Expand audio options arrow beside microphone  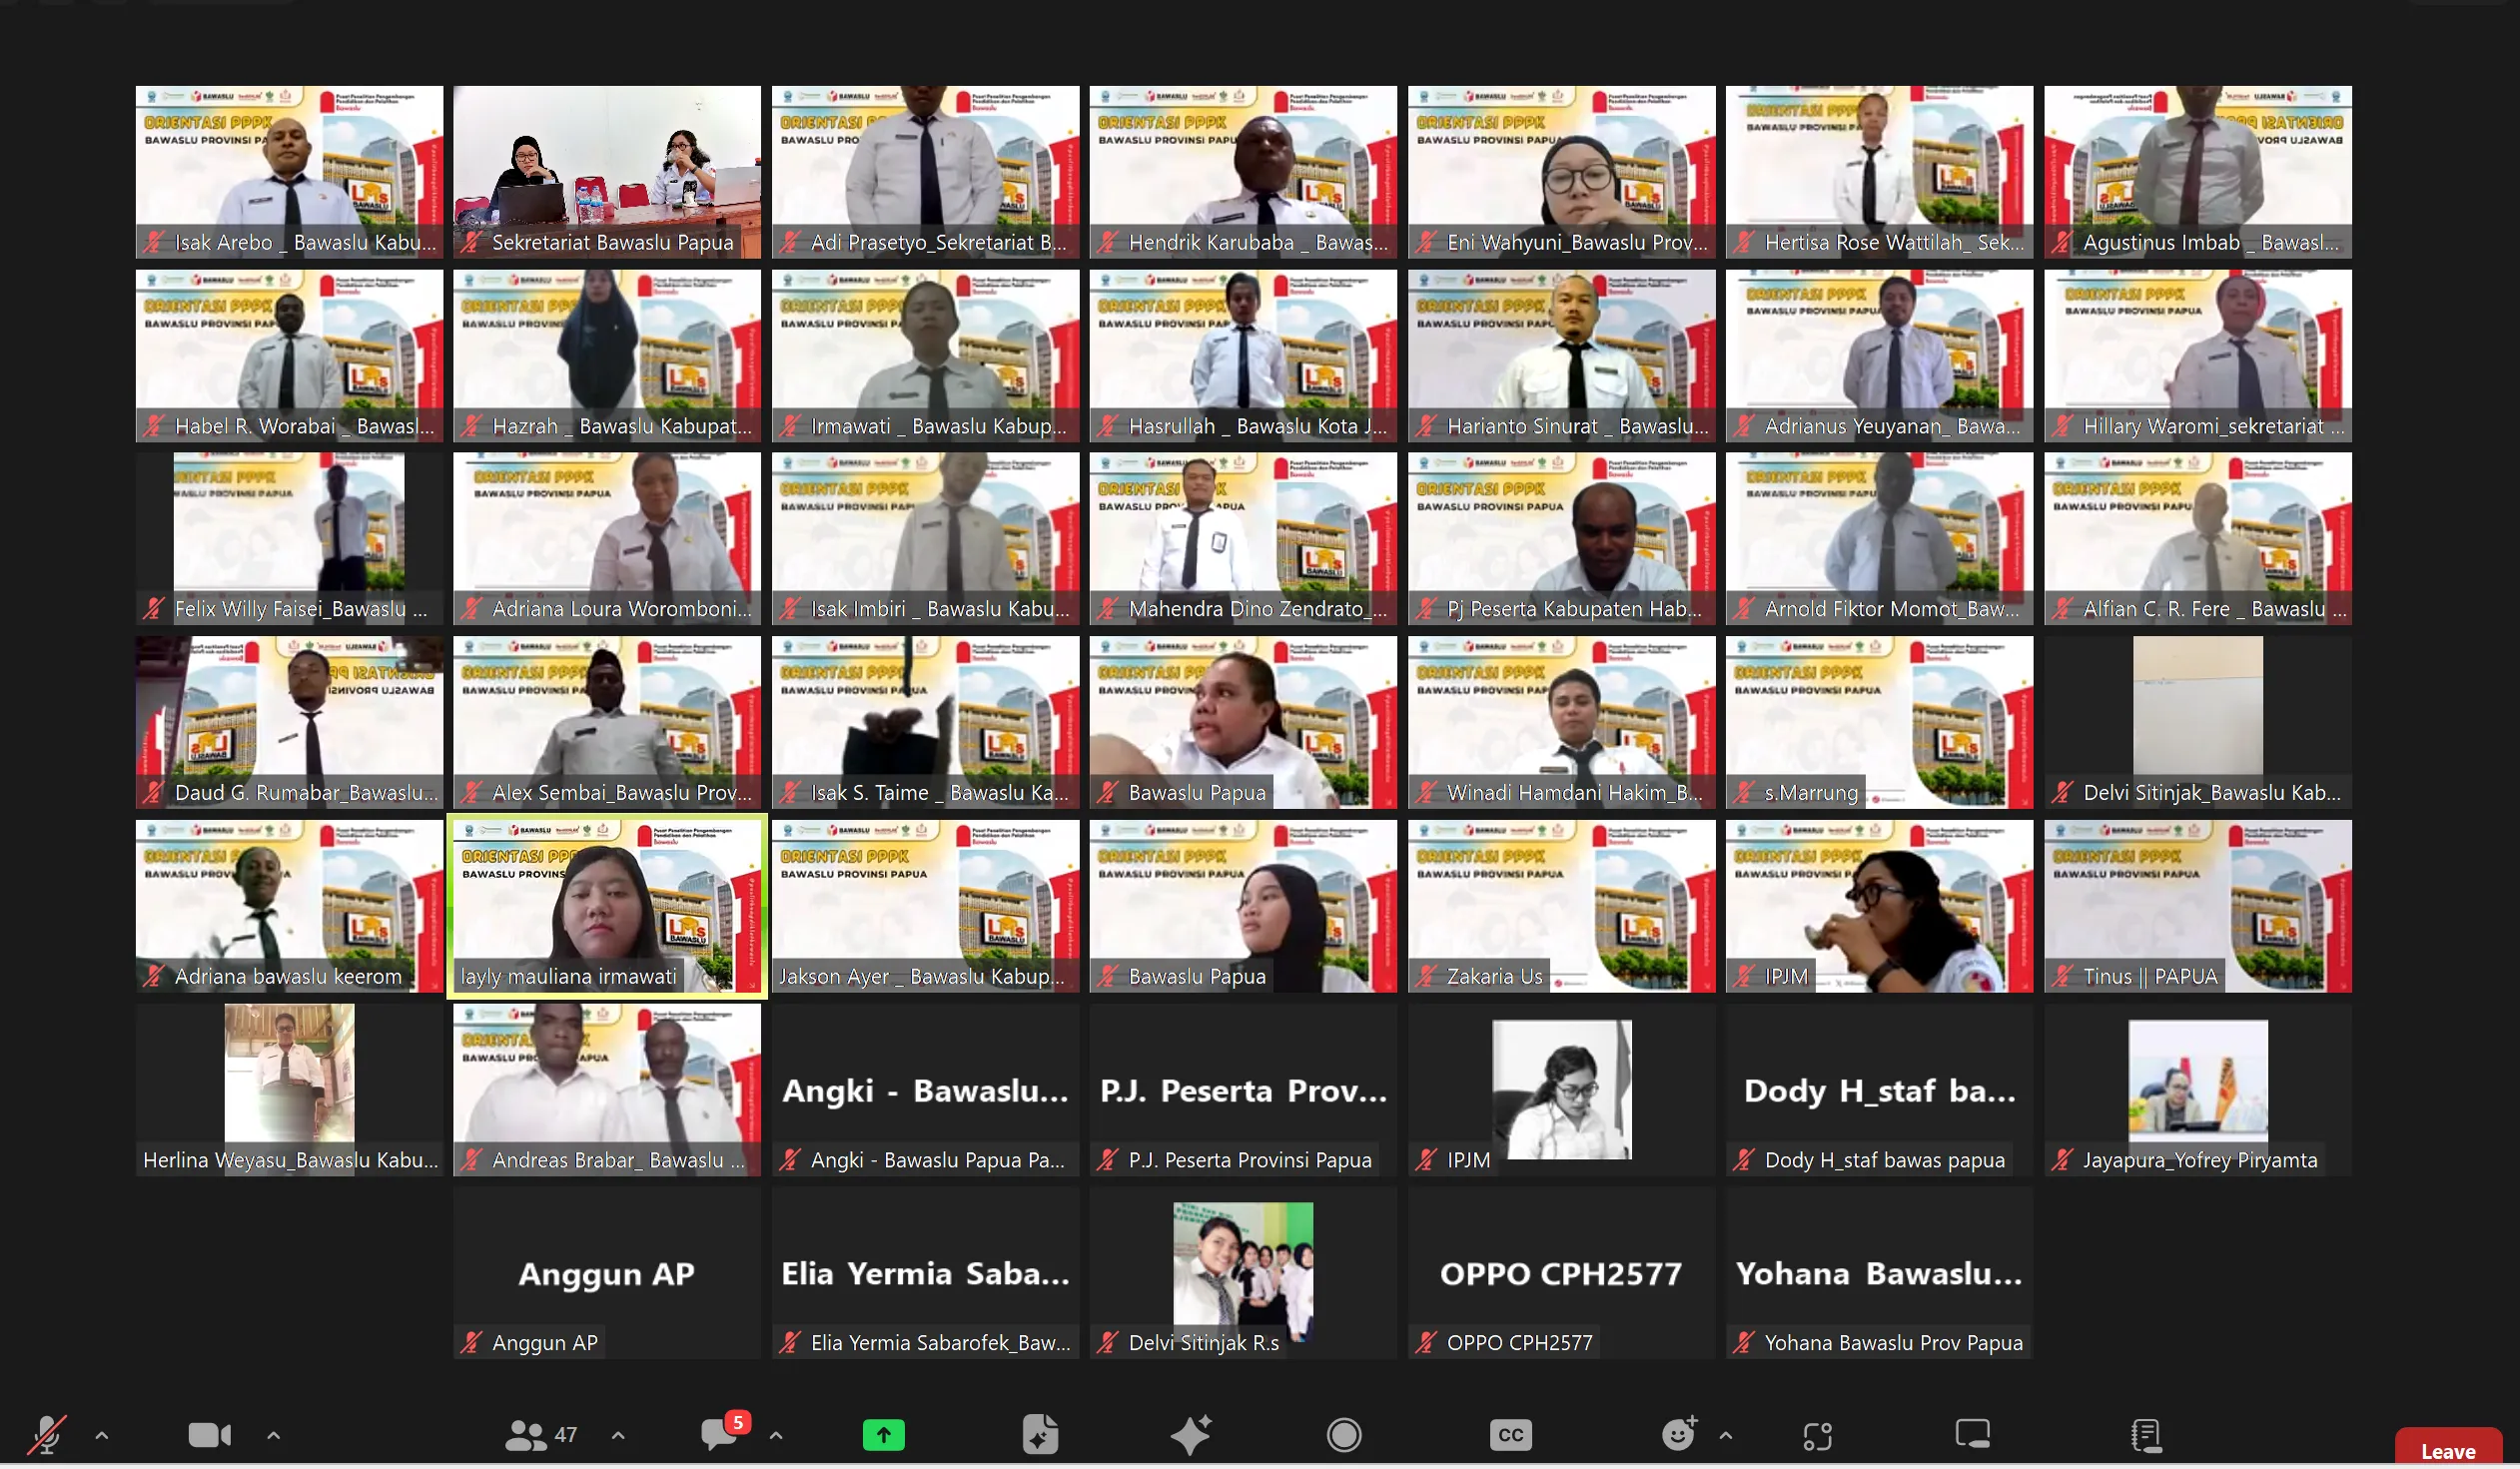click(102, 1435)
